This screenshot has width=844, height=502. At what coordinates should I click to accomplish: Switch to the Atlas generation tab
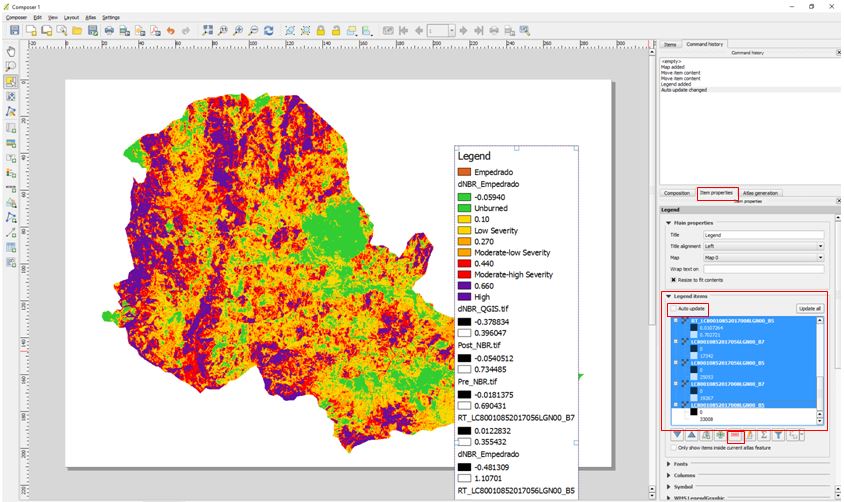762,192
